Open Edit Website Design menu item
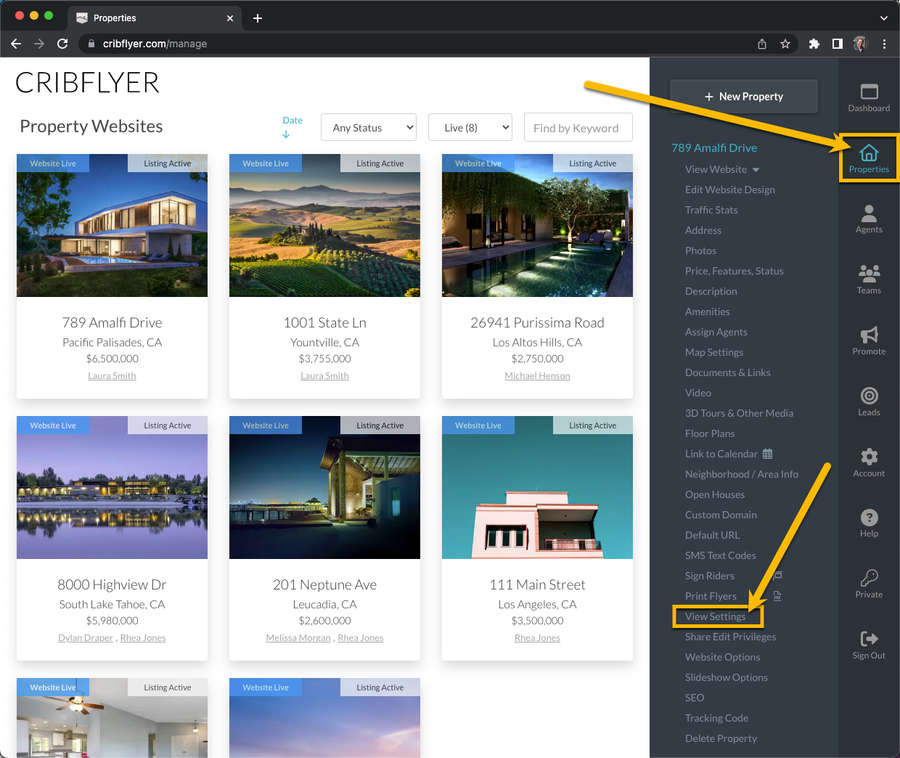 (730, 190)
